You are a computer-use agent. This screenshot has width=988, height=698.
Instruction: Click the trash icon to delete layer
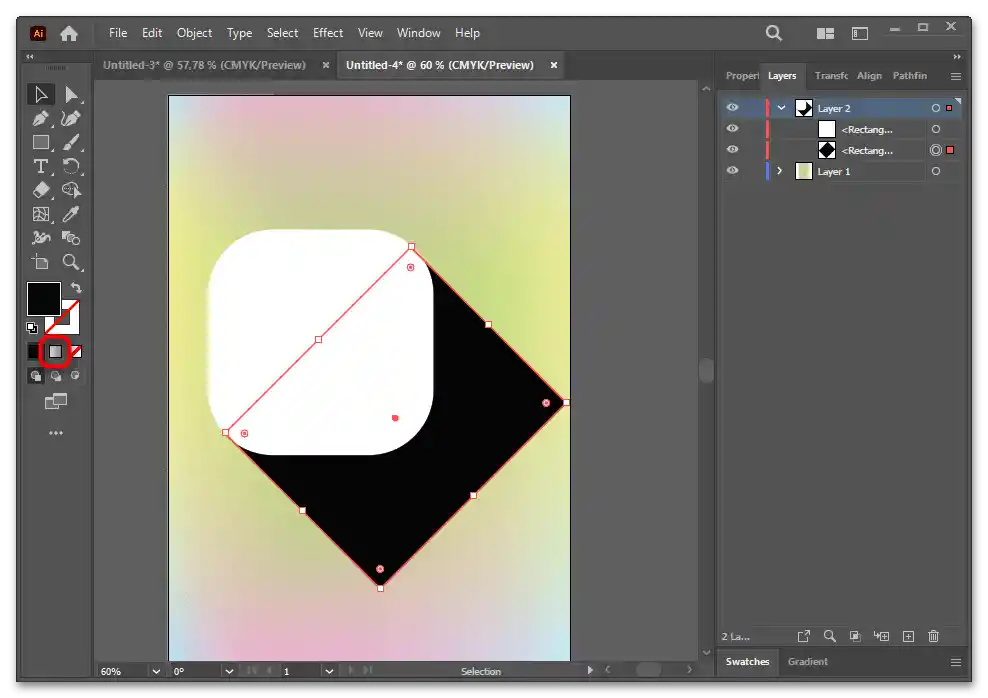[x=933, y=636]
